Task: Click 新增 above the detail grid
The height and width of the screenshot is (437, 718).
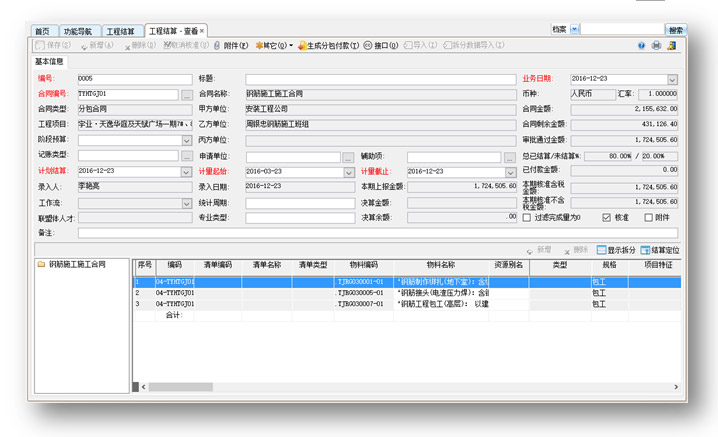Action: [x=539, y=250]
